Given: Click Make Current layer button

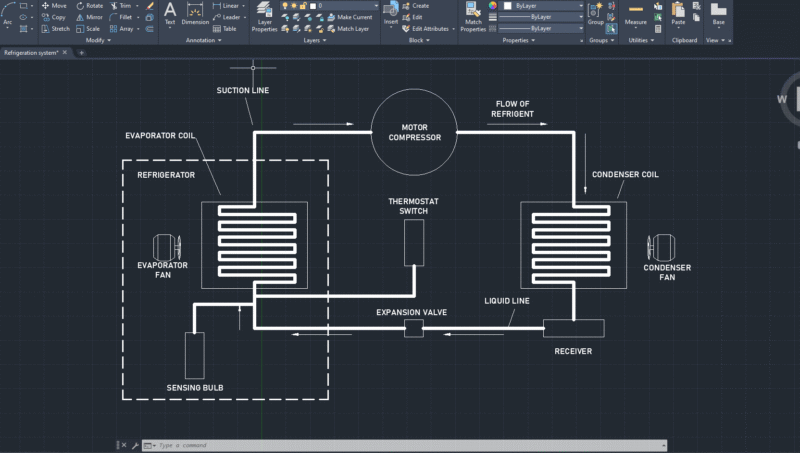Looking at the screenshot, I should [350, 17].
